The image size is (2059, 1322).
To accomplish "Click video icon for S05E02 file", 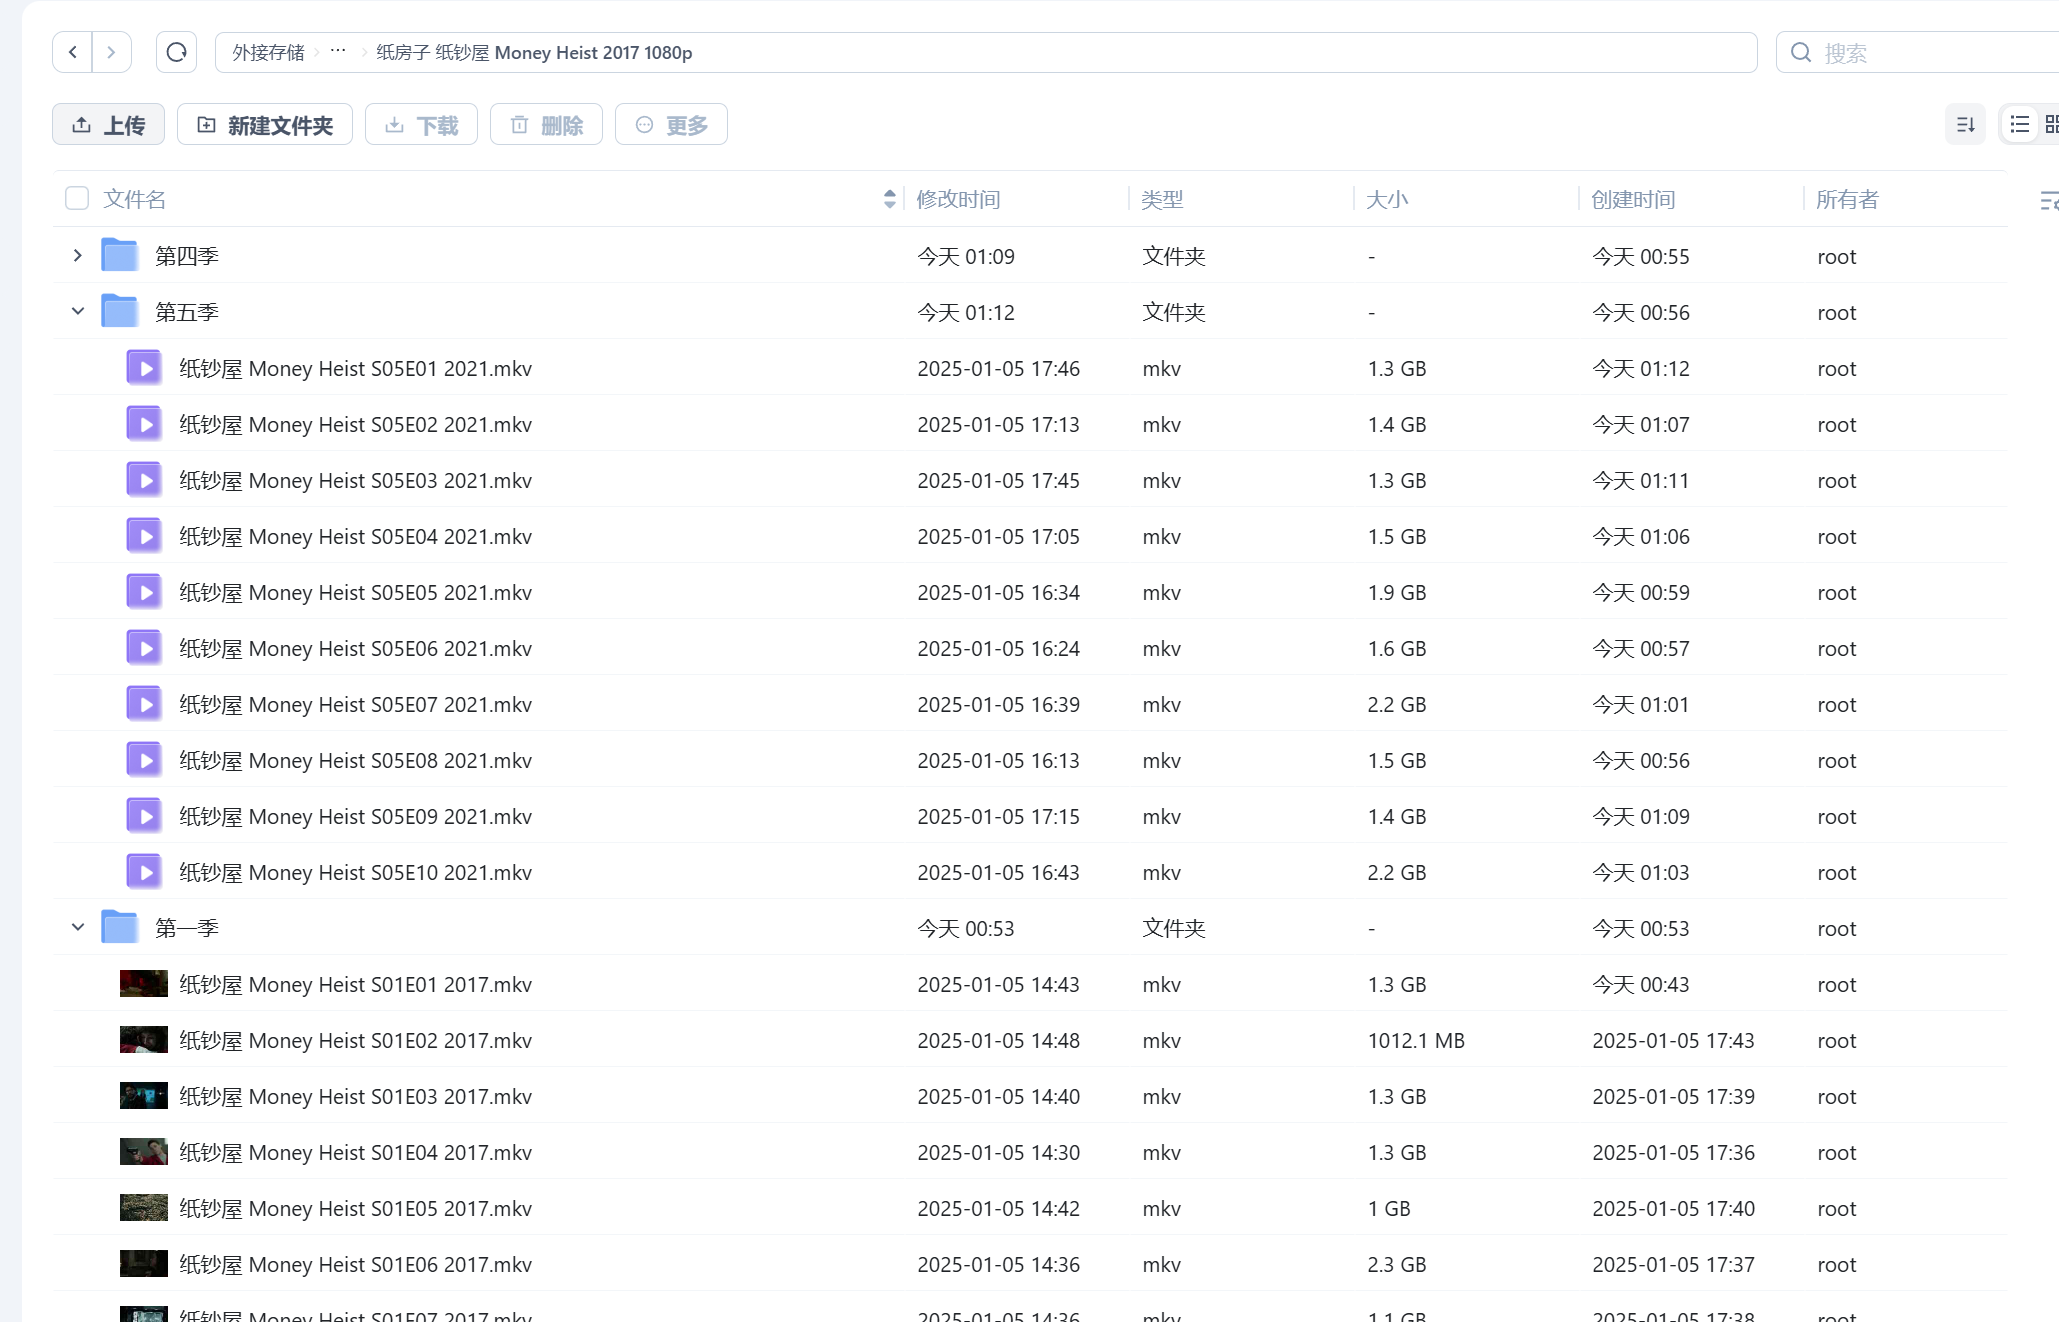I will click(x=144, y=424).
